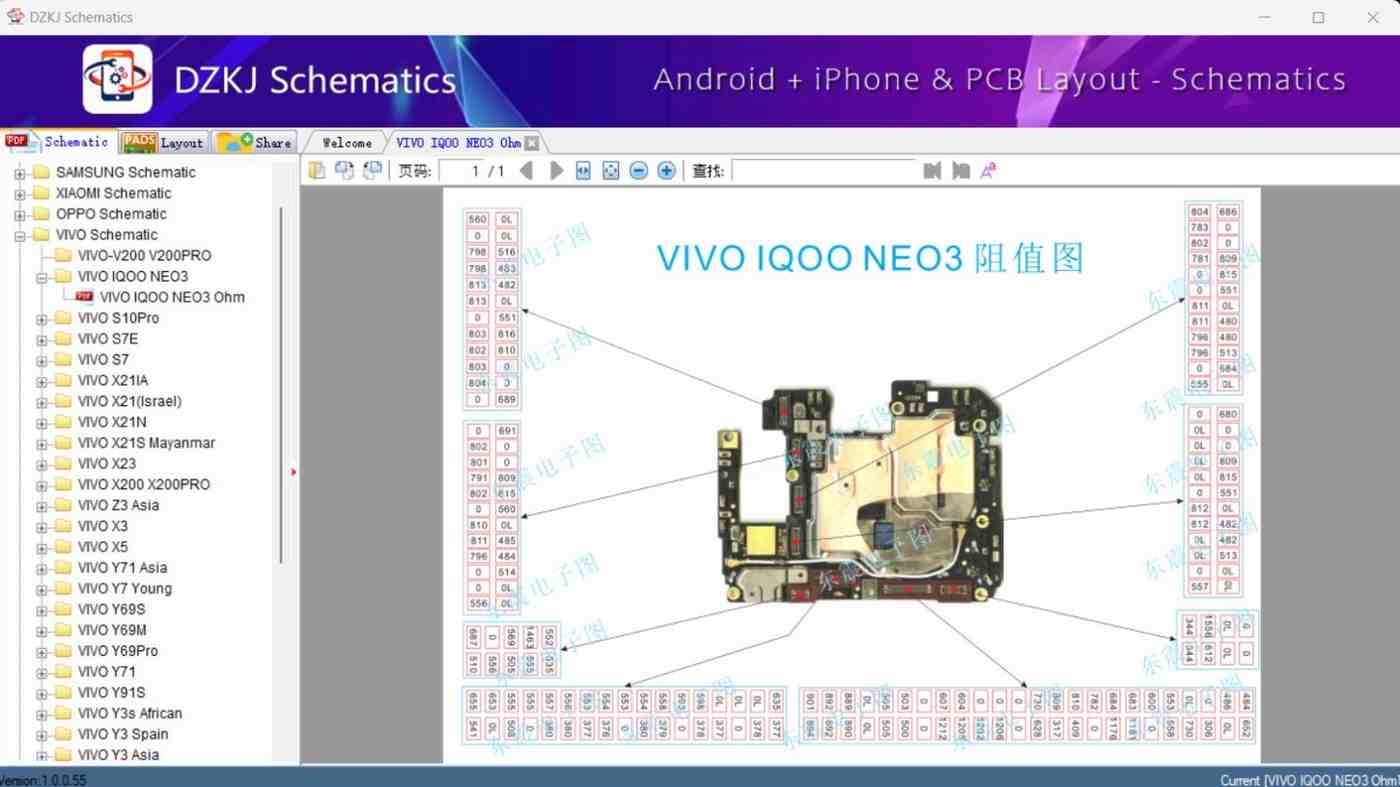Click the tree panel vertical scrollbar
1400x787 pixels.
tap(281, 385)
